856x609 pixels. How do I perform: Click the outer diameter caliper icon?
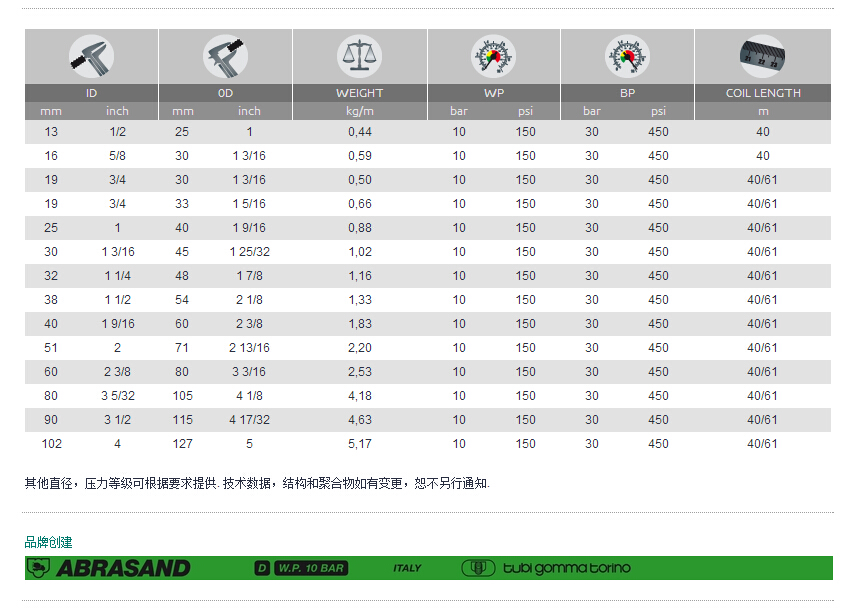pyautogui.click(x=225, y=56)
